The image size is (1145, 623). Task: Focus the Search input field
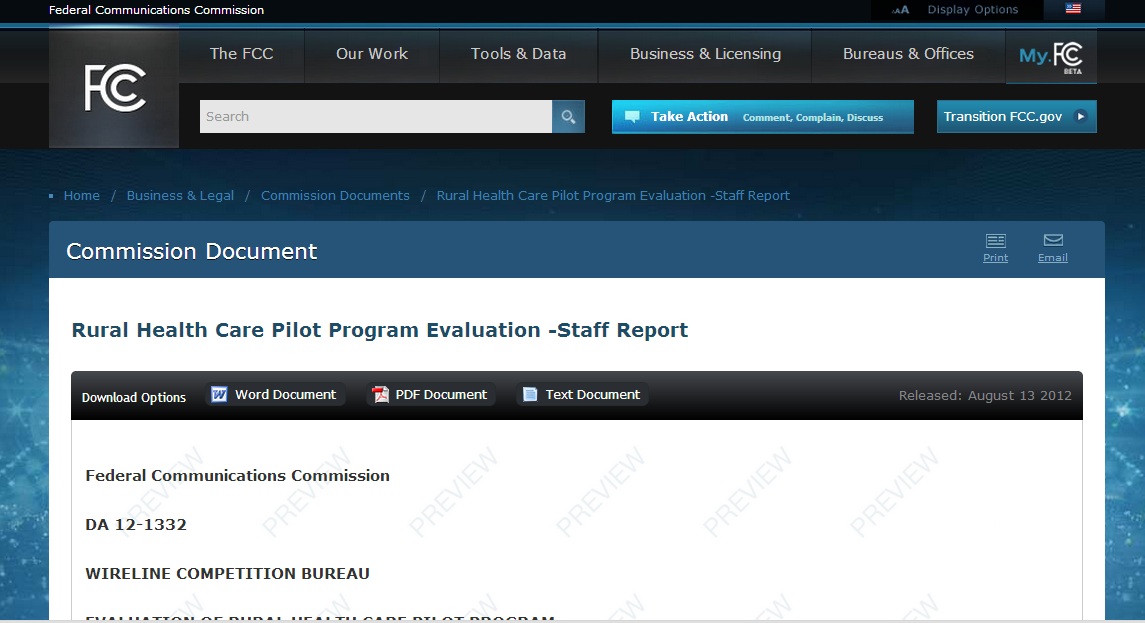coord(376,117)
